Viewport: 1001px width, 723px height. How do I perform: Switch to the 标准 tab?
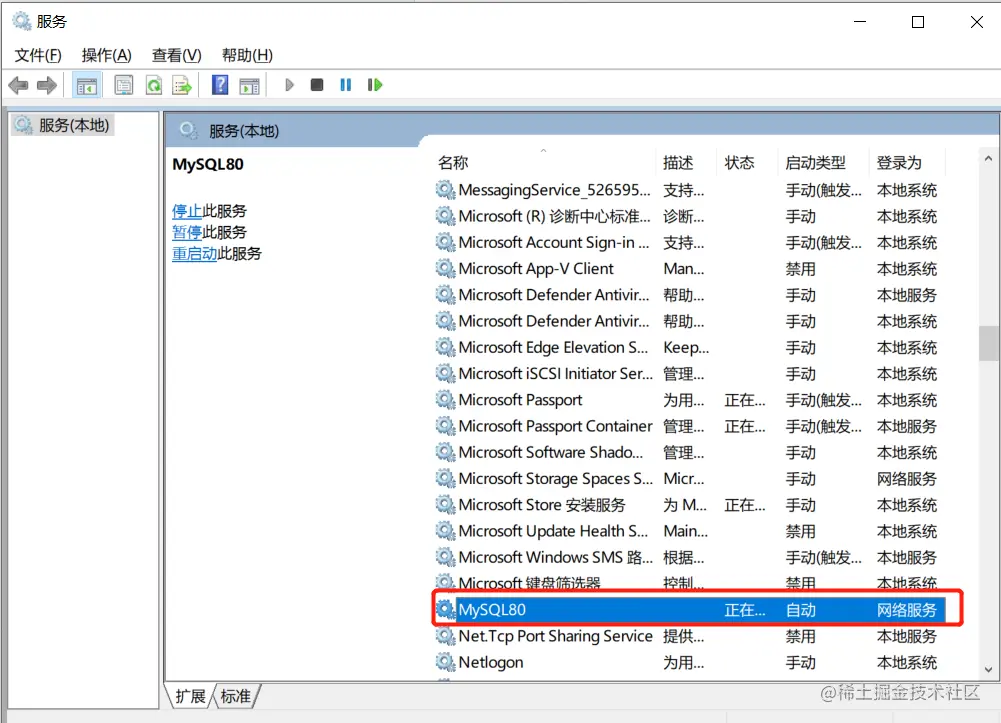tap(236, 696)
